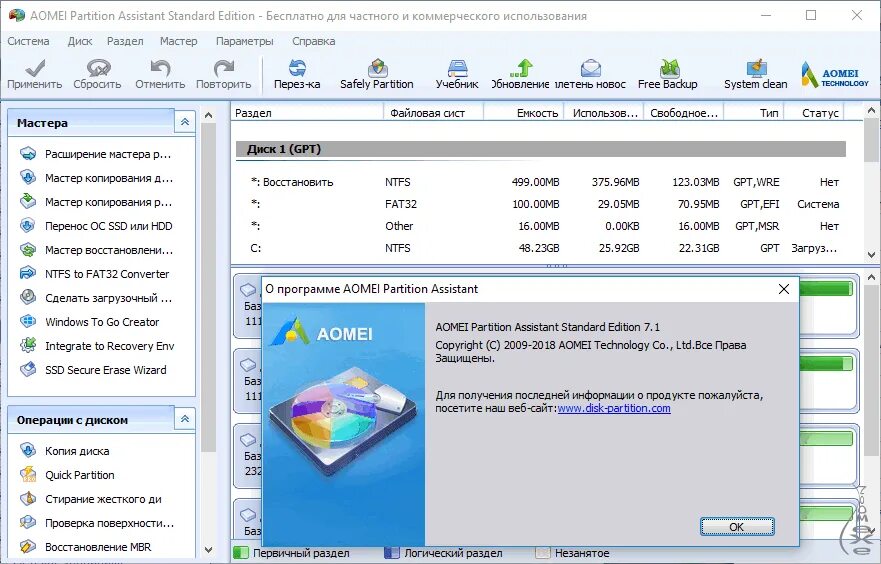
Task: Open the Диск menu
Action: 80,41
